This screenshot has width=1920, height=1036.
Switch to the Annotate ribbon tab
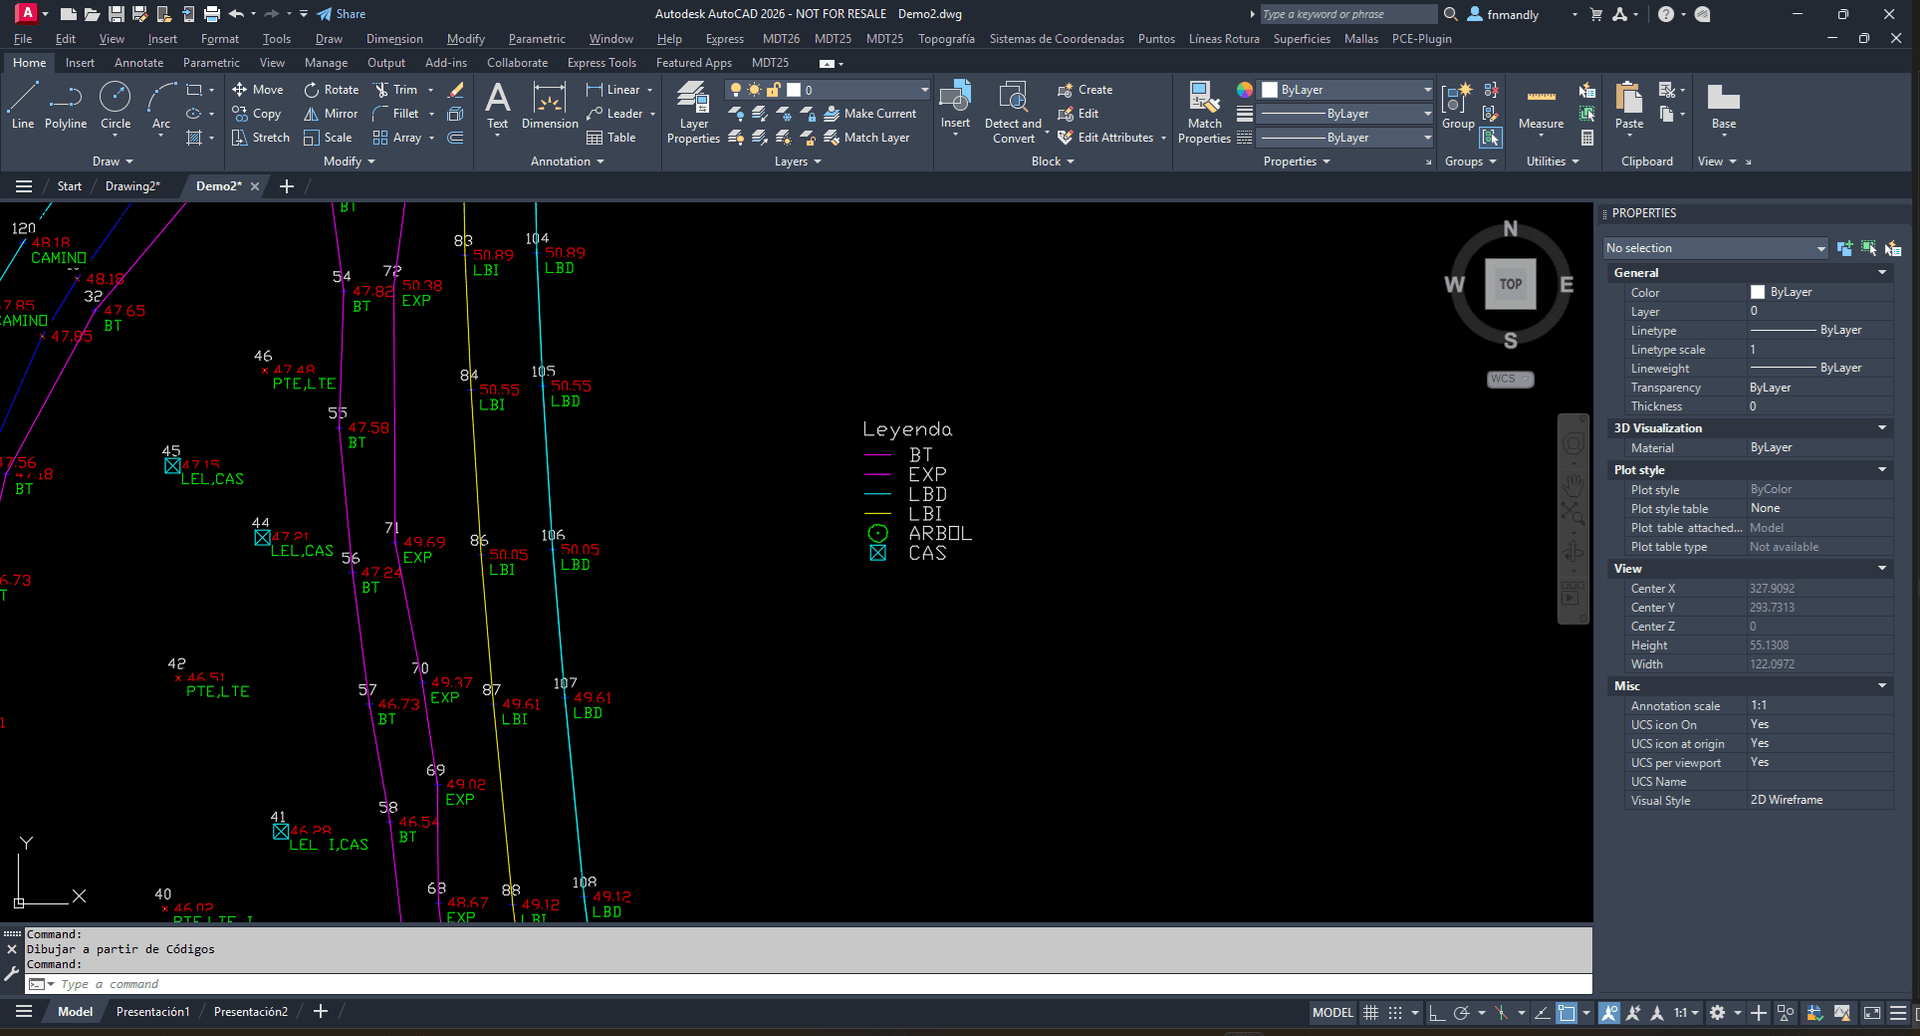pos(139,62)
